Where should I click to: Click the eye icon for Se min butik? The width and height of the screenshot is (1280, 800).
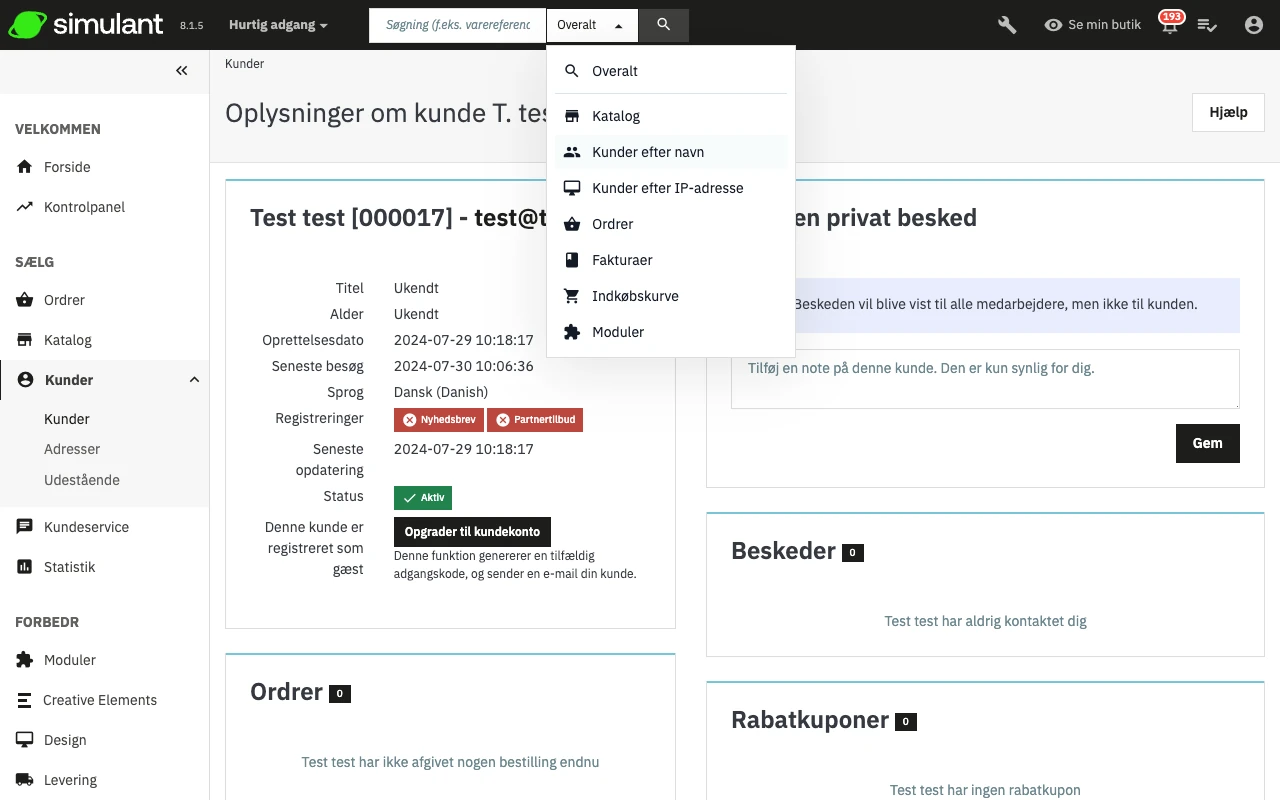[x=1053, y=25]
